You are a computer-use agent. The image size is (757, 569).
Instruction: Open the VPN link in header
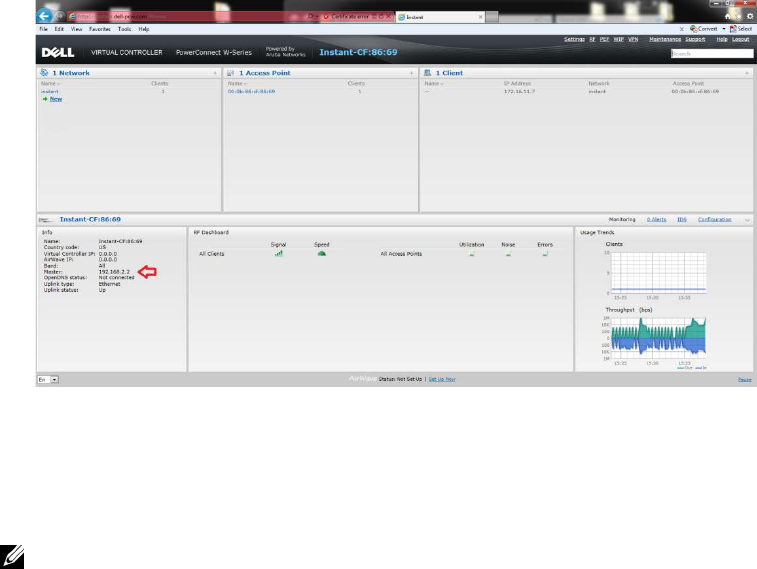(x=633, y=39)
